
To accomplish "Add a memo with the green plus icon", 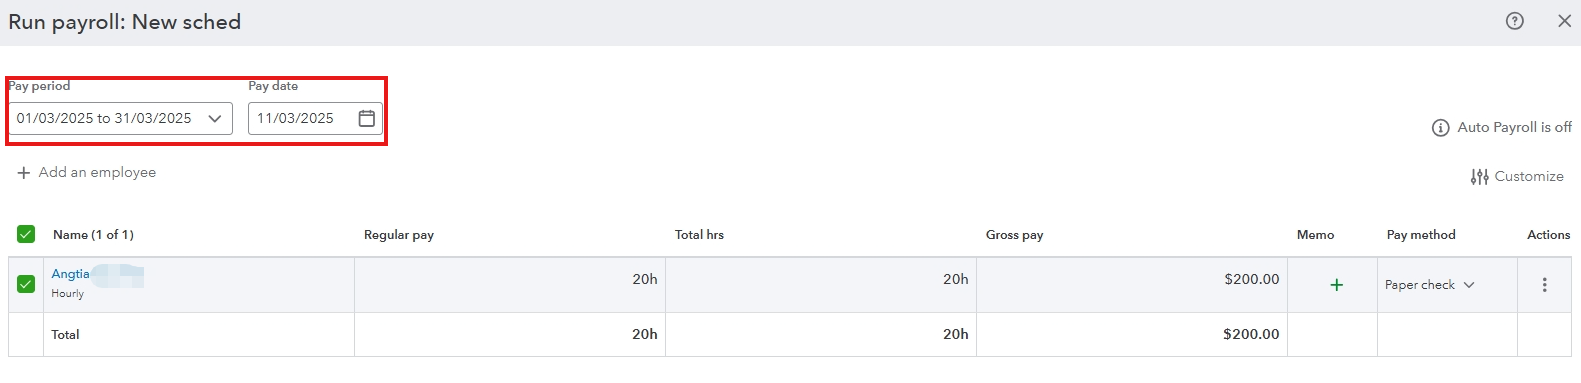I will [x=1336, y=285].
